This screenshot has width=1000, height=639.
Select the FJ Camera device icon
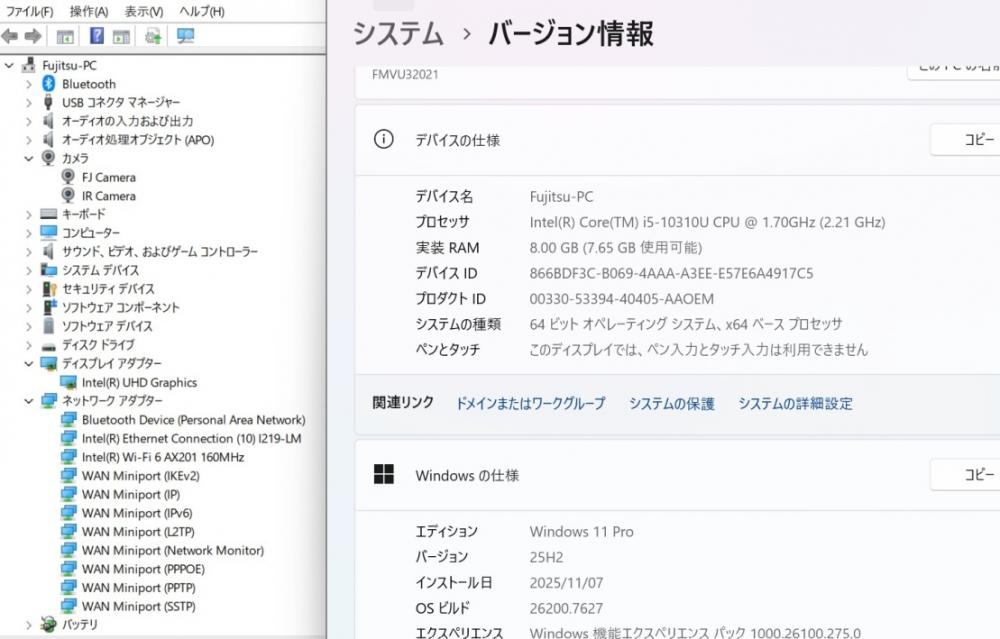point(68,177)
